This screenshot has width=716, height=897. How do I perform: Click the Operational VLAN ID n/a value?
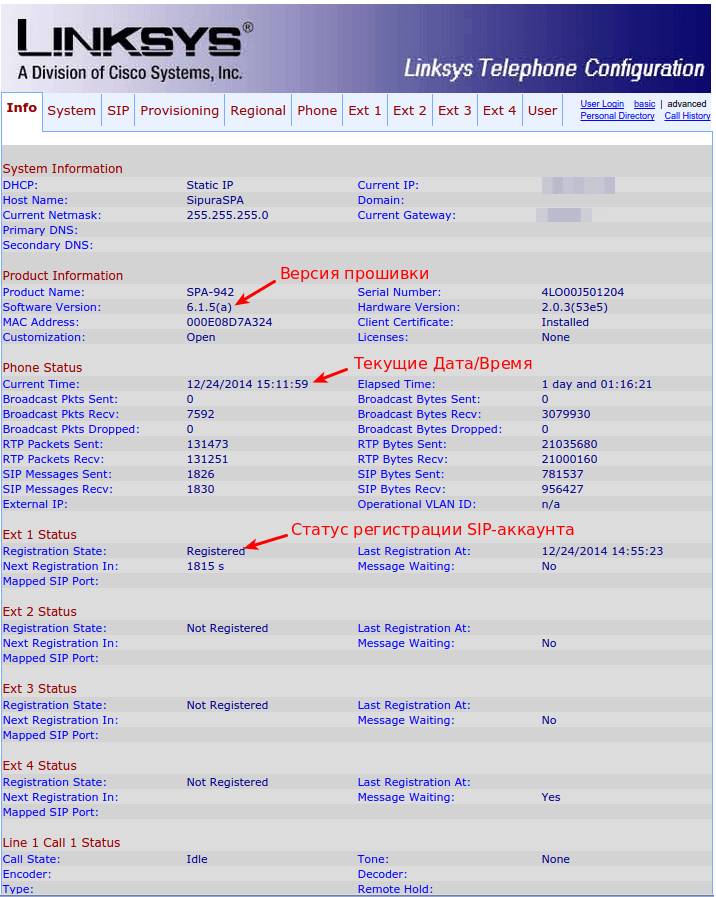click(551, 505)
